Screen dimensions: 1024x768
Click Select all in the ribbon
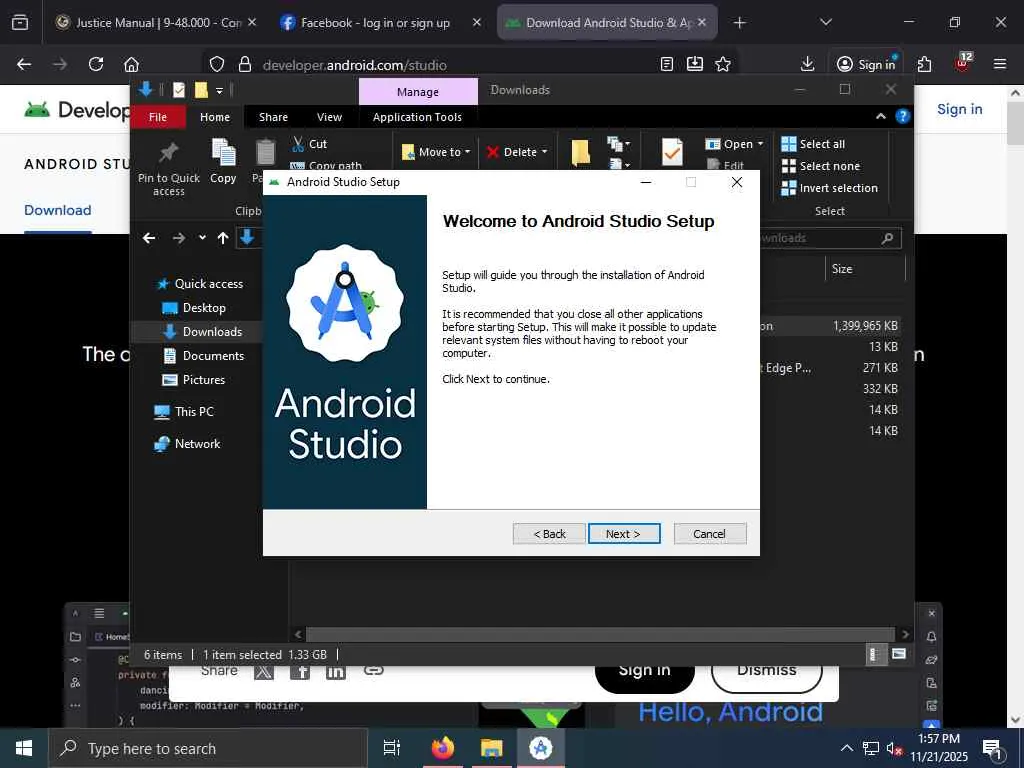pyautogui.click(x=814, y=144)
